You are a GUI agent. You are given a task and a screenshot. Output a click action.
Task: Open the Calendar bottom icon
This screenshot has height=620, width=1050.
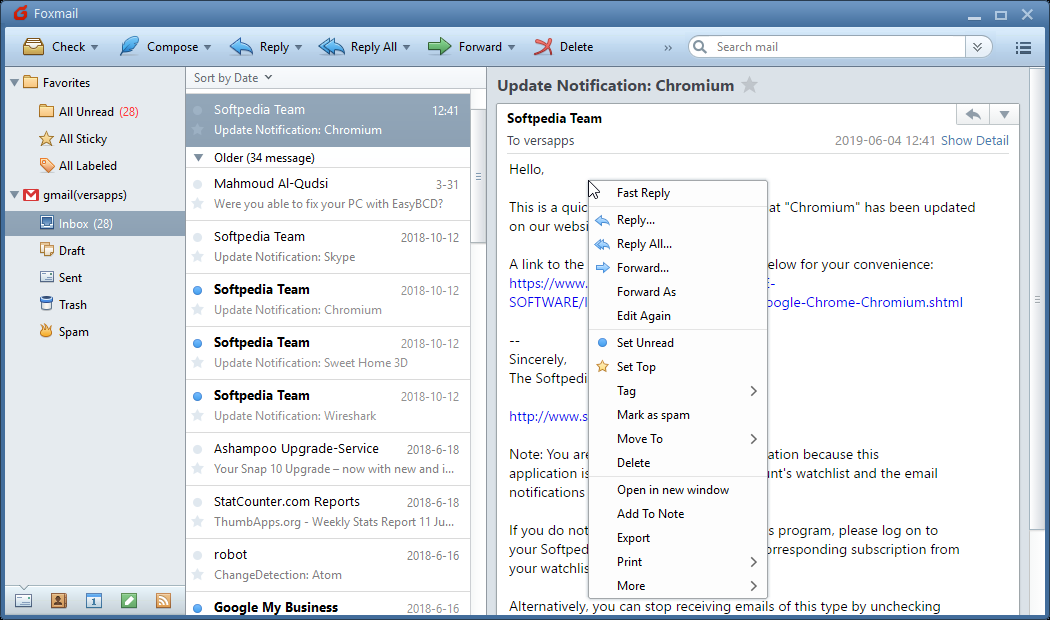94,601
